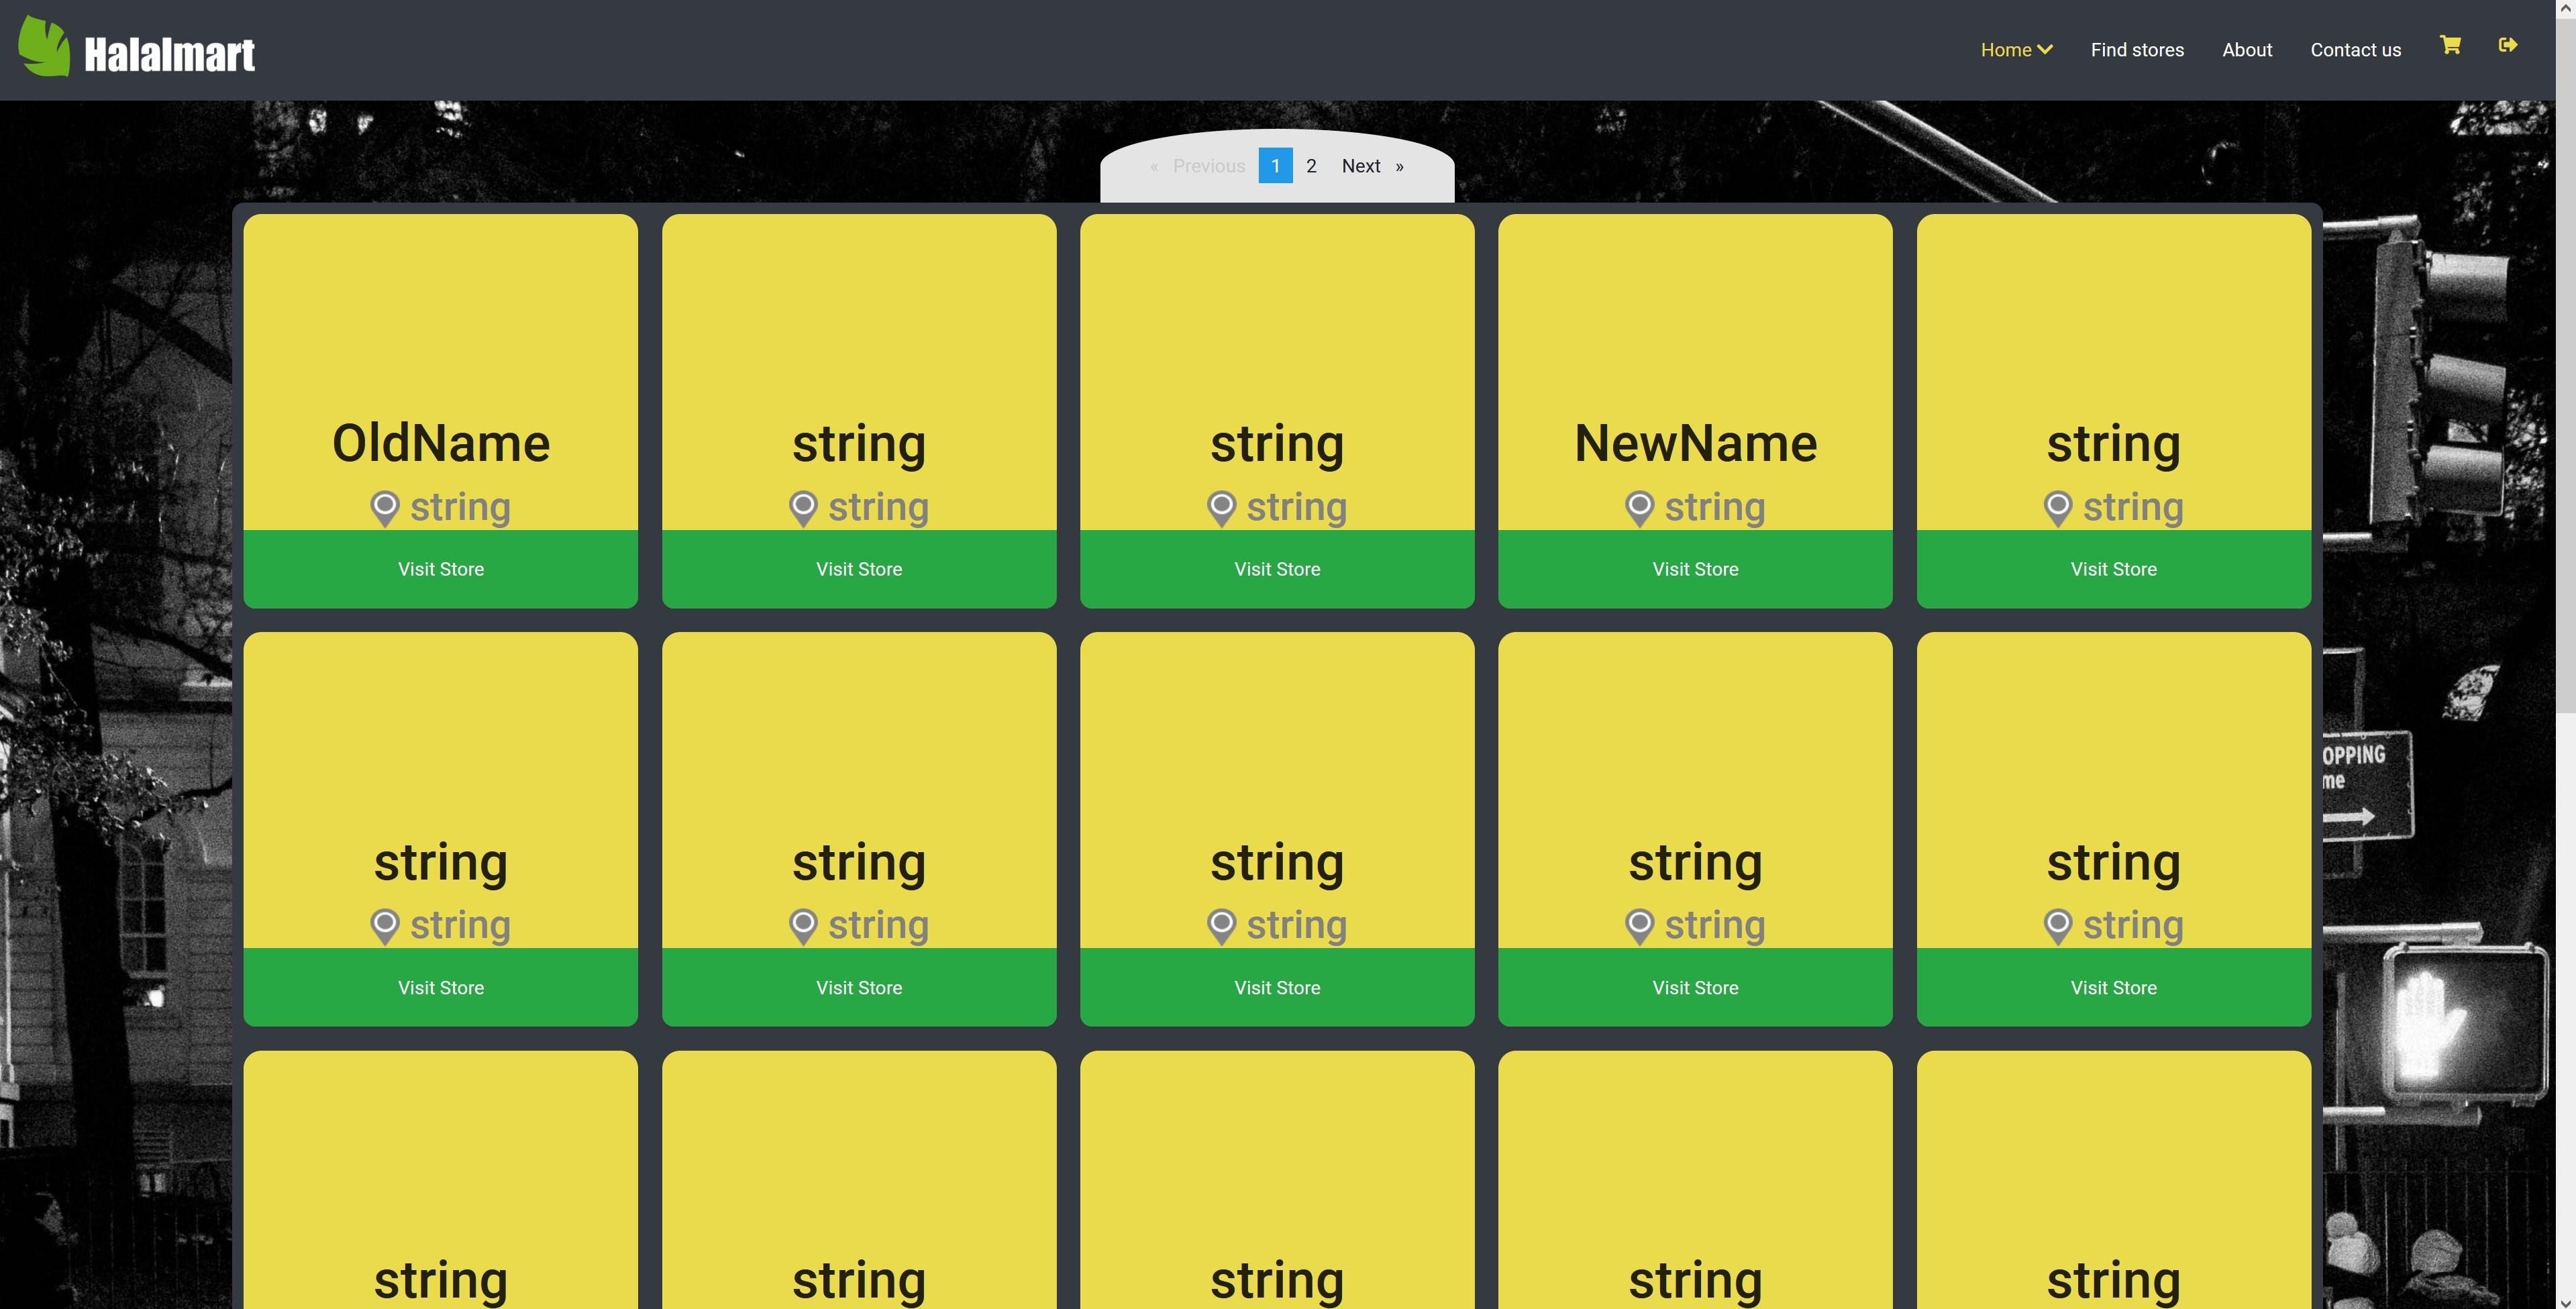Select the OldName store title
The height and width of the screenshot is (1309, 2576).
(x=441, y=443)
